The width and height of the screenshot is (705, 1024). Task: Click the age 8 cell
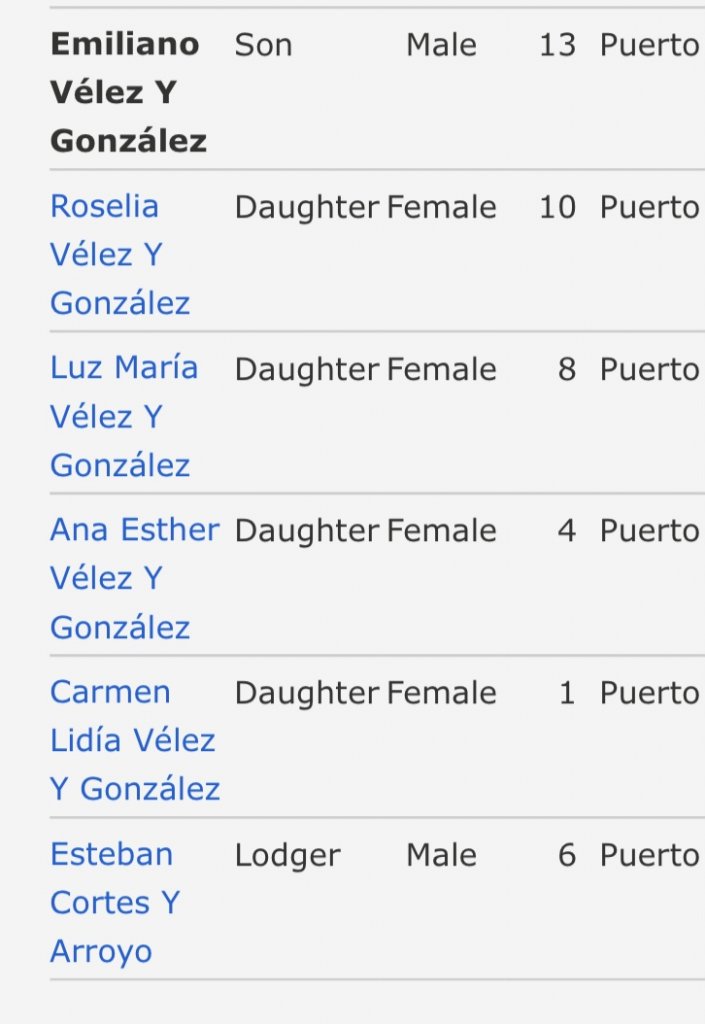click(566, 370)
